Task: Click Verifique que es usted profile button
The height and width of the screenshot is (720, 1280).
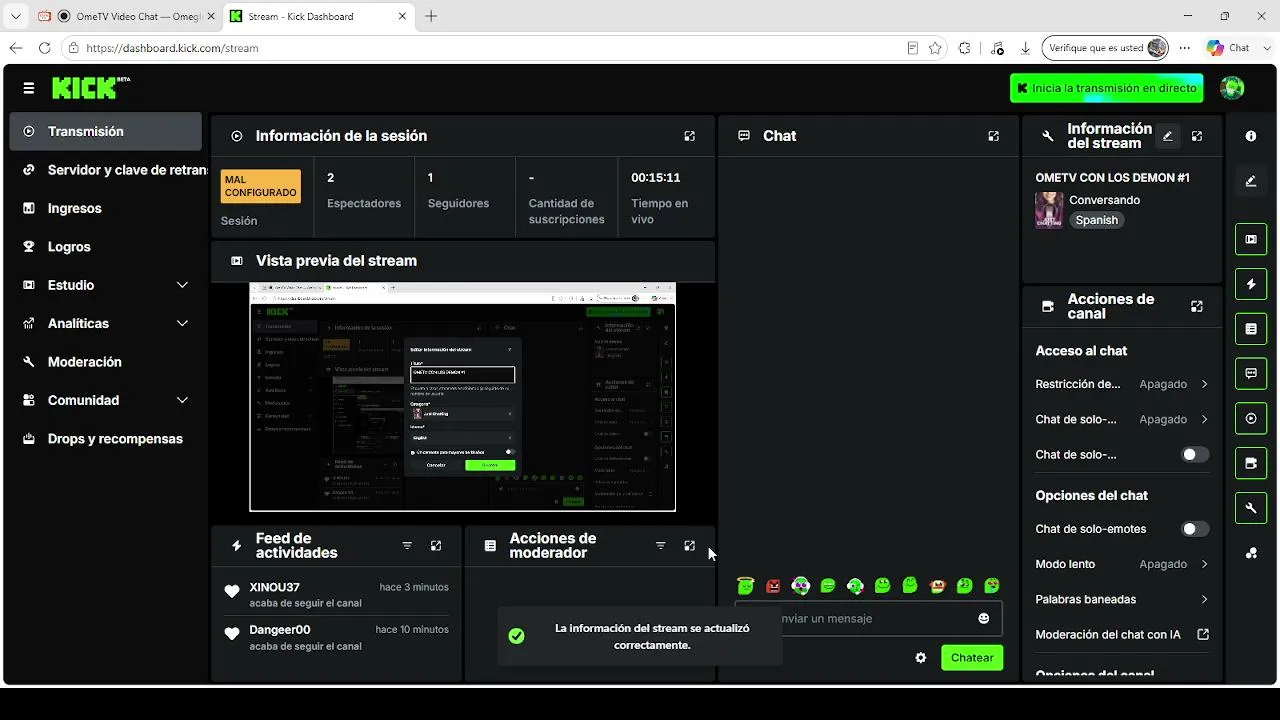Action: 1106,48
